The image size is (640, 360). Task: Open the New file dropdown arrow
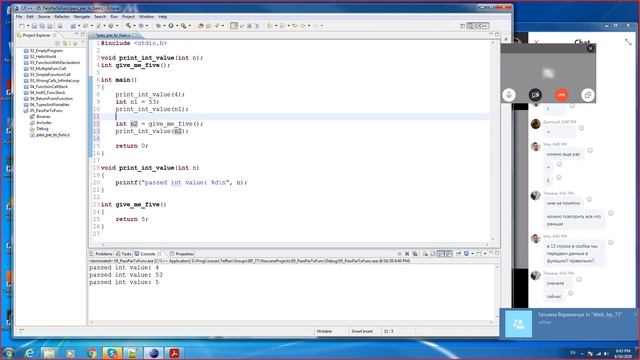point(27,26)
